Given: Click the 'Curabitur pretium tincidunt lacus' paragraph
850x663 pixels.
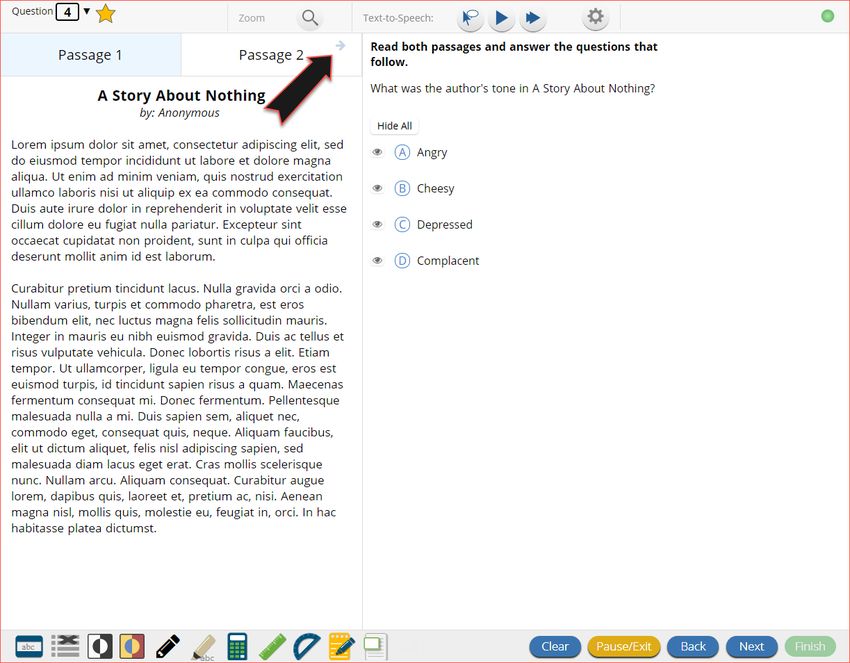Looking at the screenshot, I should [178, 408].
